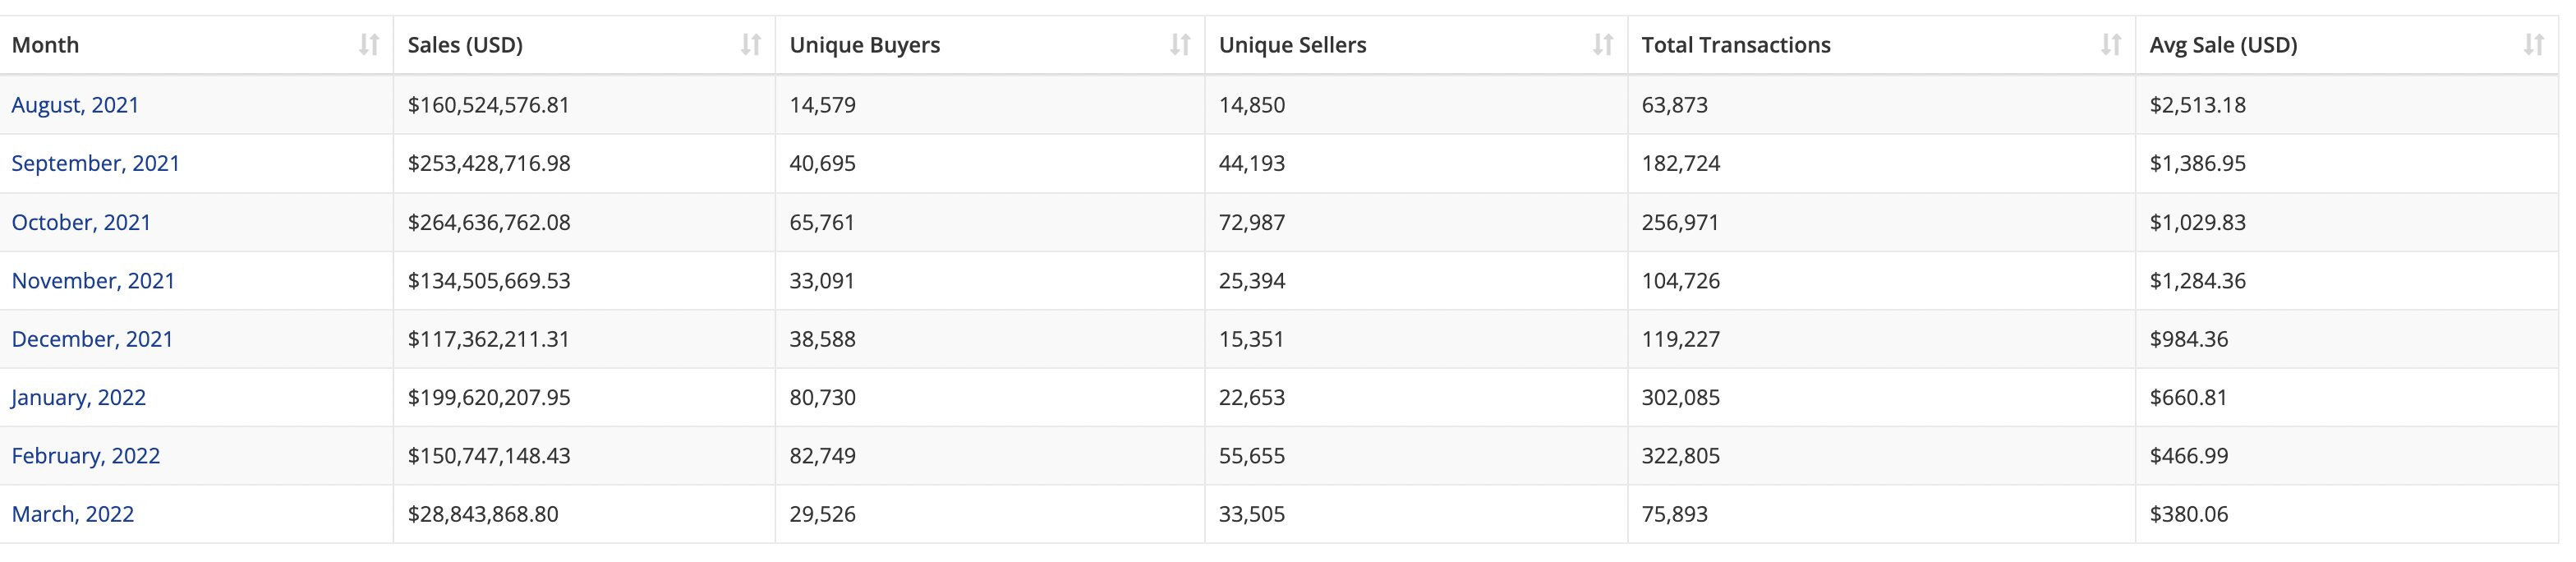The width and height of the screenshot is (2576, 562).
Task: Click the sort icon in Month column
Action: tap(369, 45)
